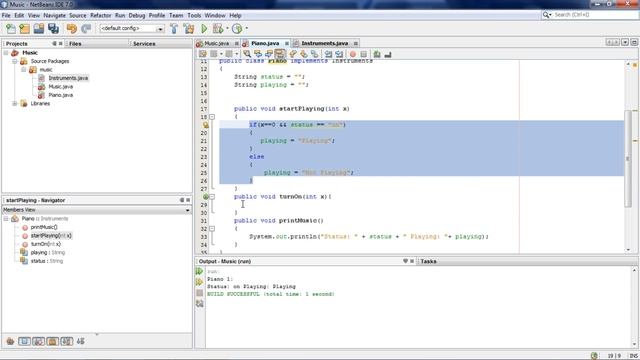Select Piano.java in Projects tree
Screen dimensions: 640x360
pos(60,95)
